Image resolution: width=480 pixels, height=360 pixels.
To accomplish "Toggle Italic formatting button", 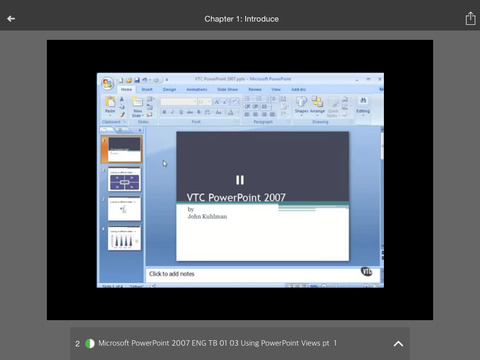I will [x=173, y=112].
